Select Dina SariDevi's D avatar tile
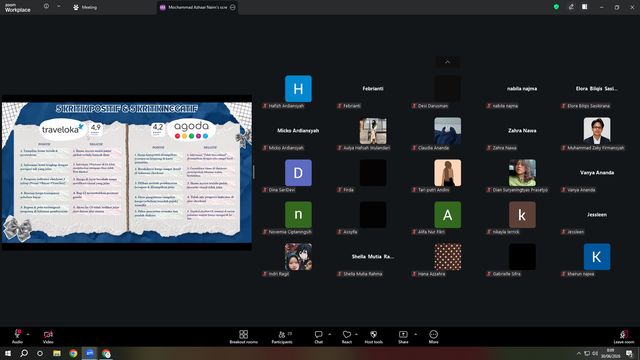This screenshot has width=640, height=360. pos(298,173)
